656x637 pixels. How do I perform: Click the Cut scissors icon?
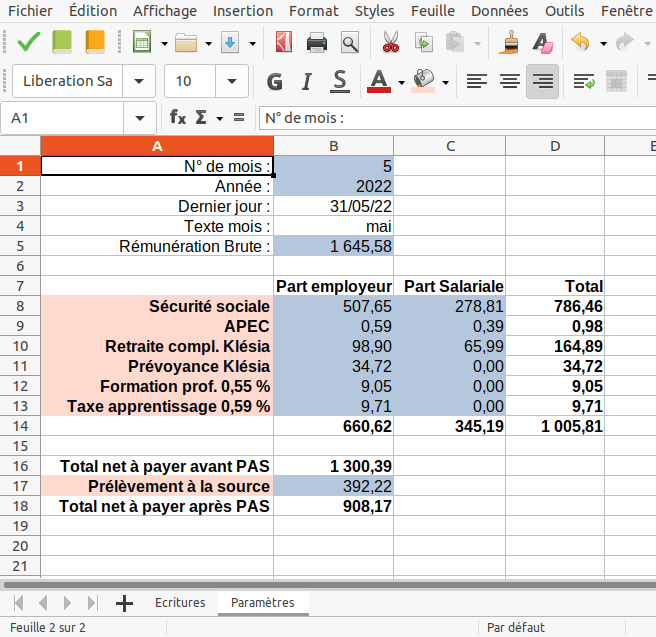(x=390, y=44)
